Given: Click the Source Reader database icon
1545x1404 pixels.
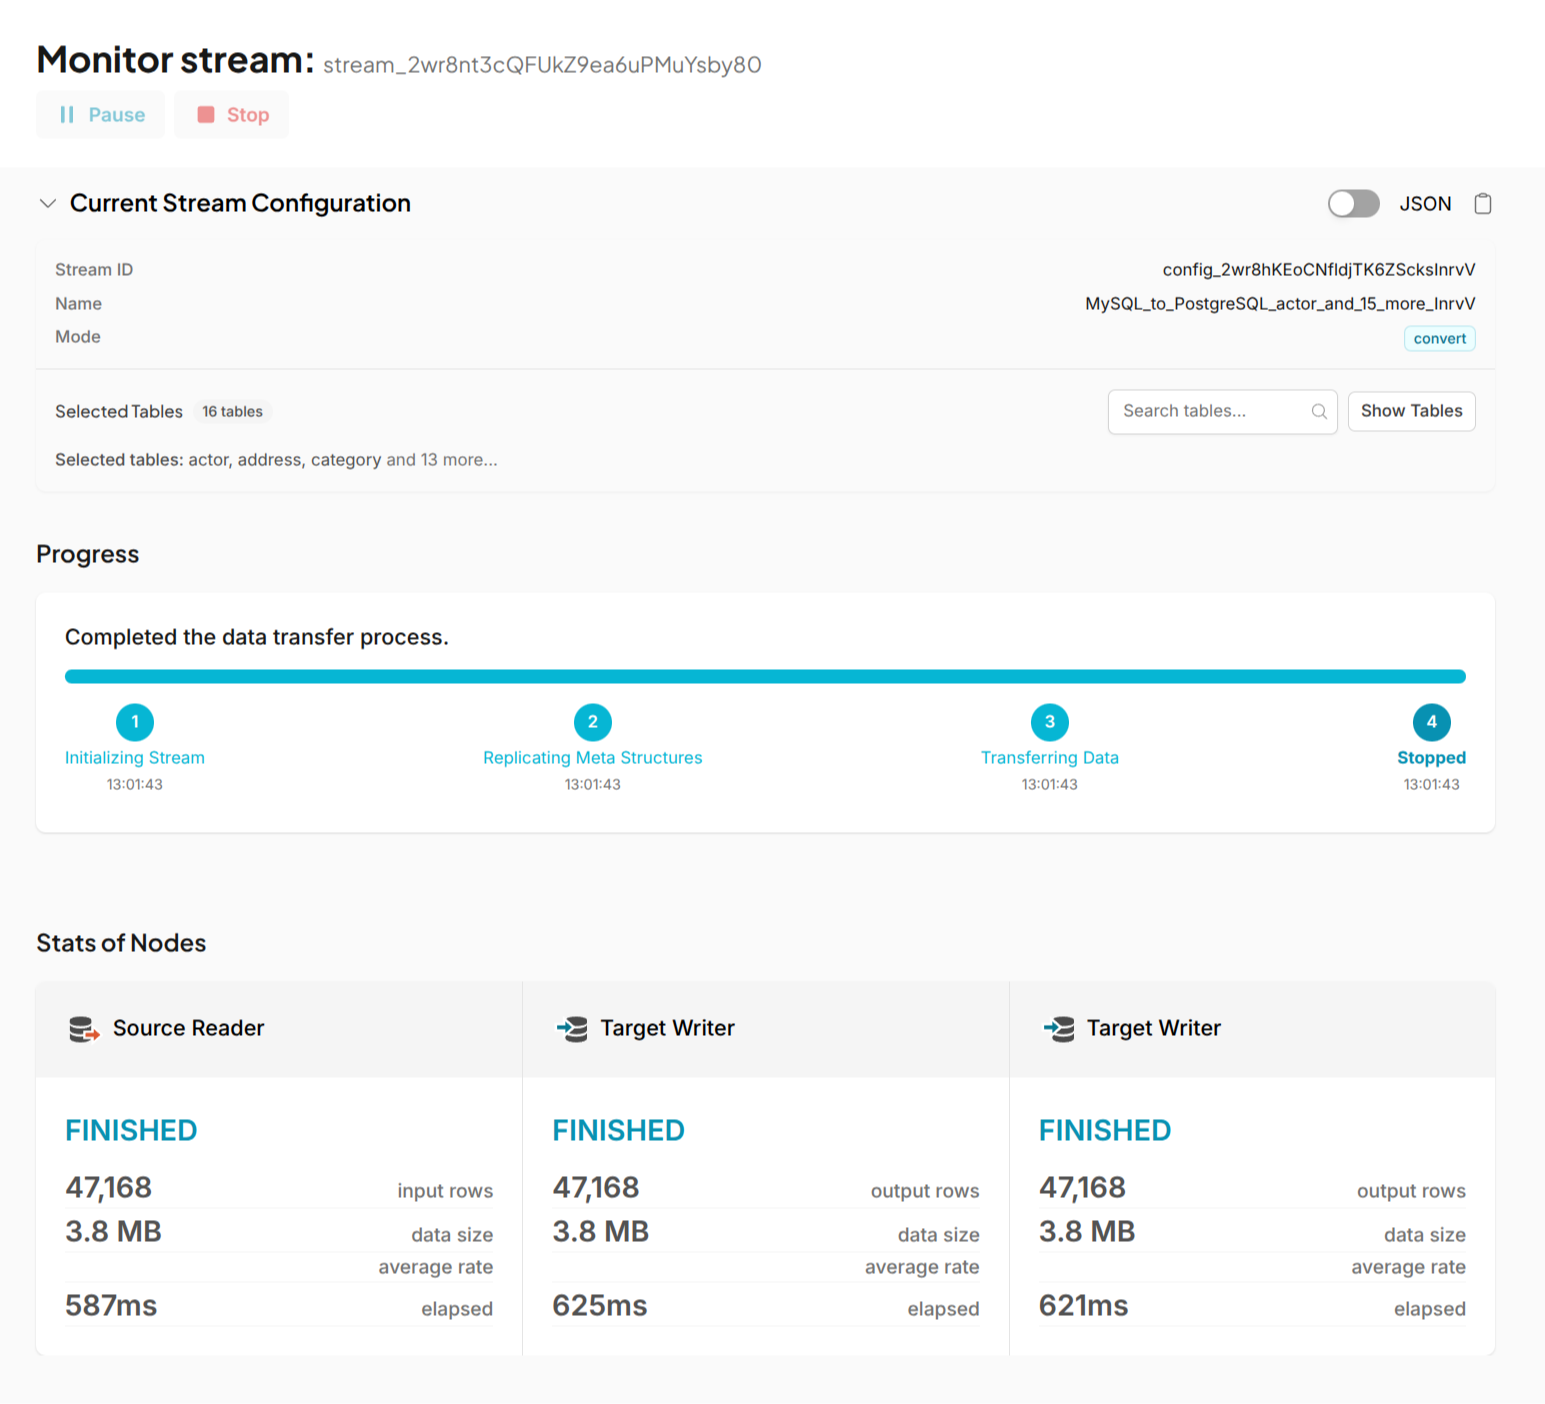Looking at the screenshot, I should point(84,1028).
